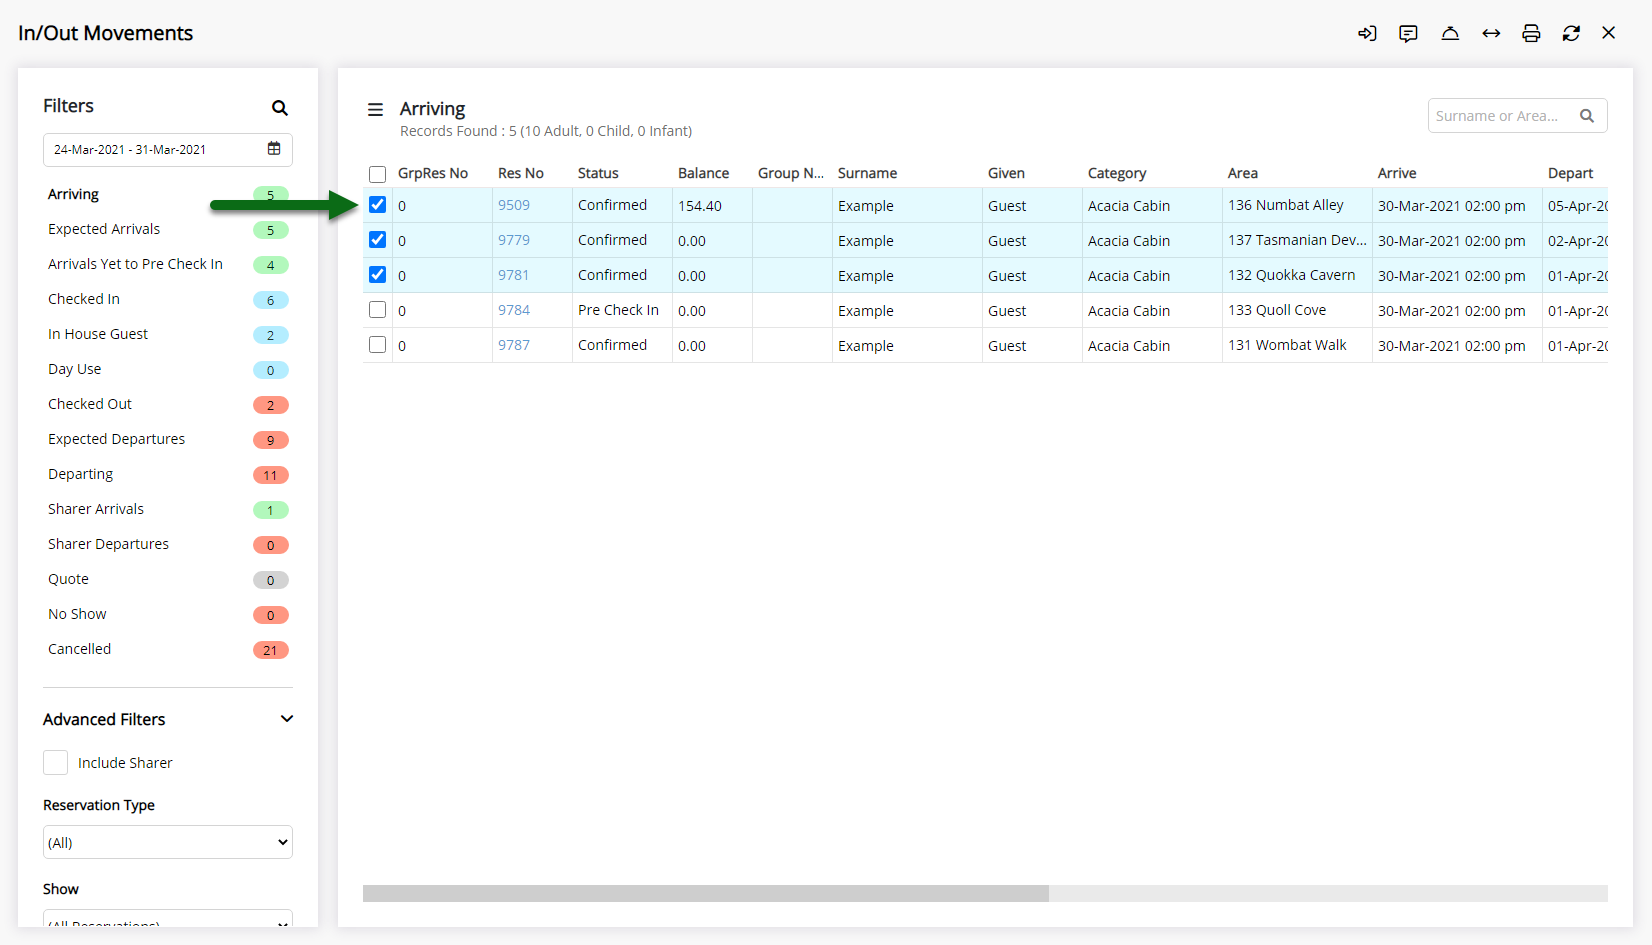Click the horizontal double-arrow icon
The width and height of the screenshot is (1652, 945).
1491,33
